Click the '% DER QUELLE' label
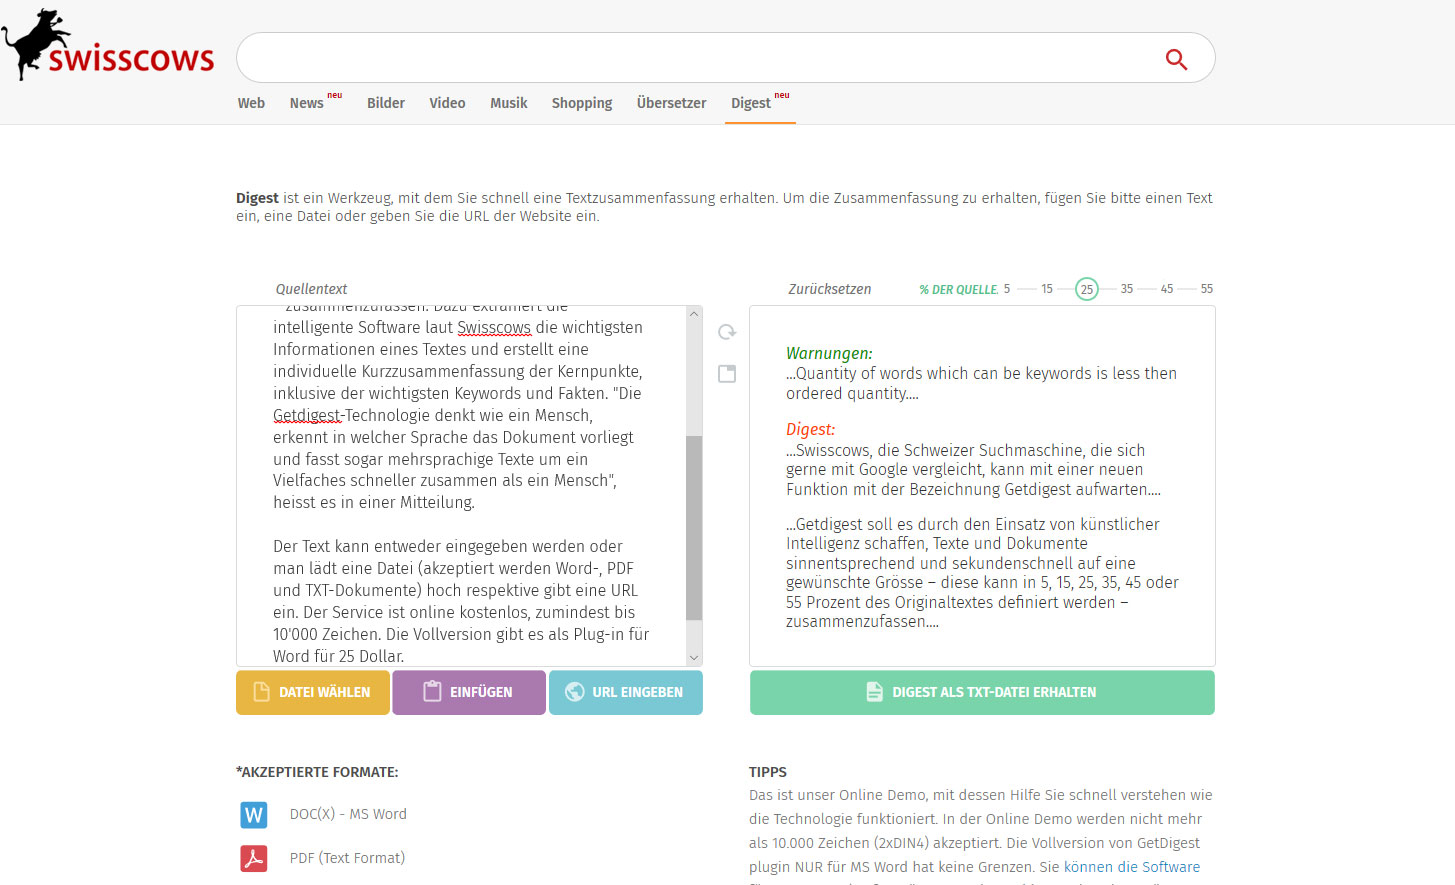The width and height of the screenshot is (1455, 885). (958, 290)
